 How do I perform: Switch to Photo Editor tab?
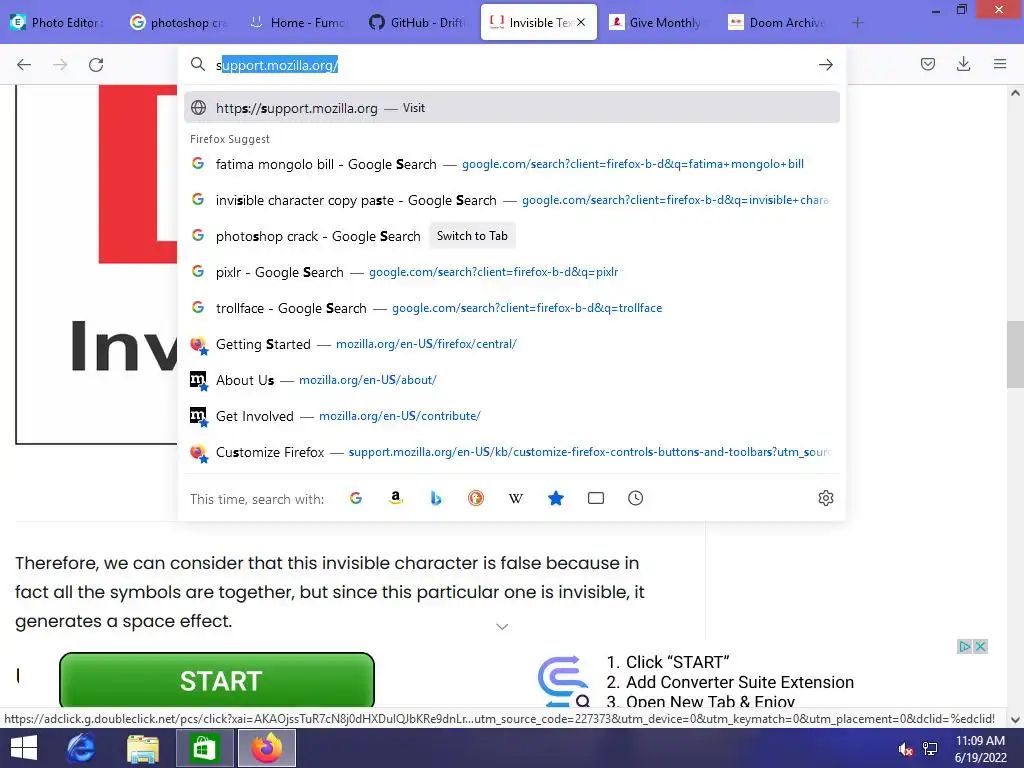tap(59, 22)
